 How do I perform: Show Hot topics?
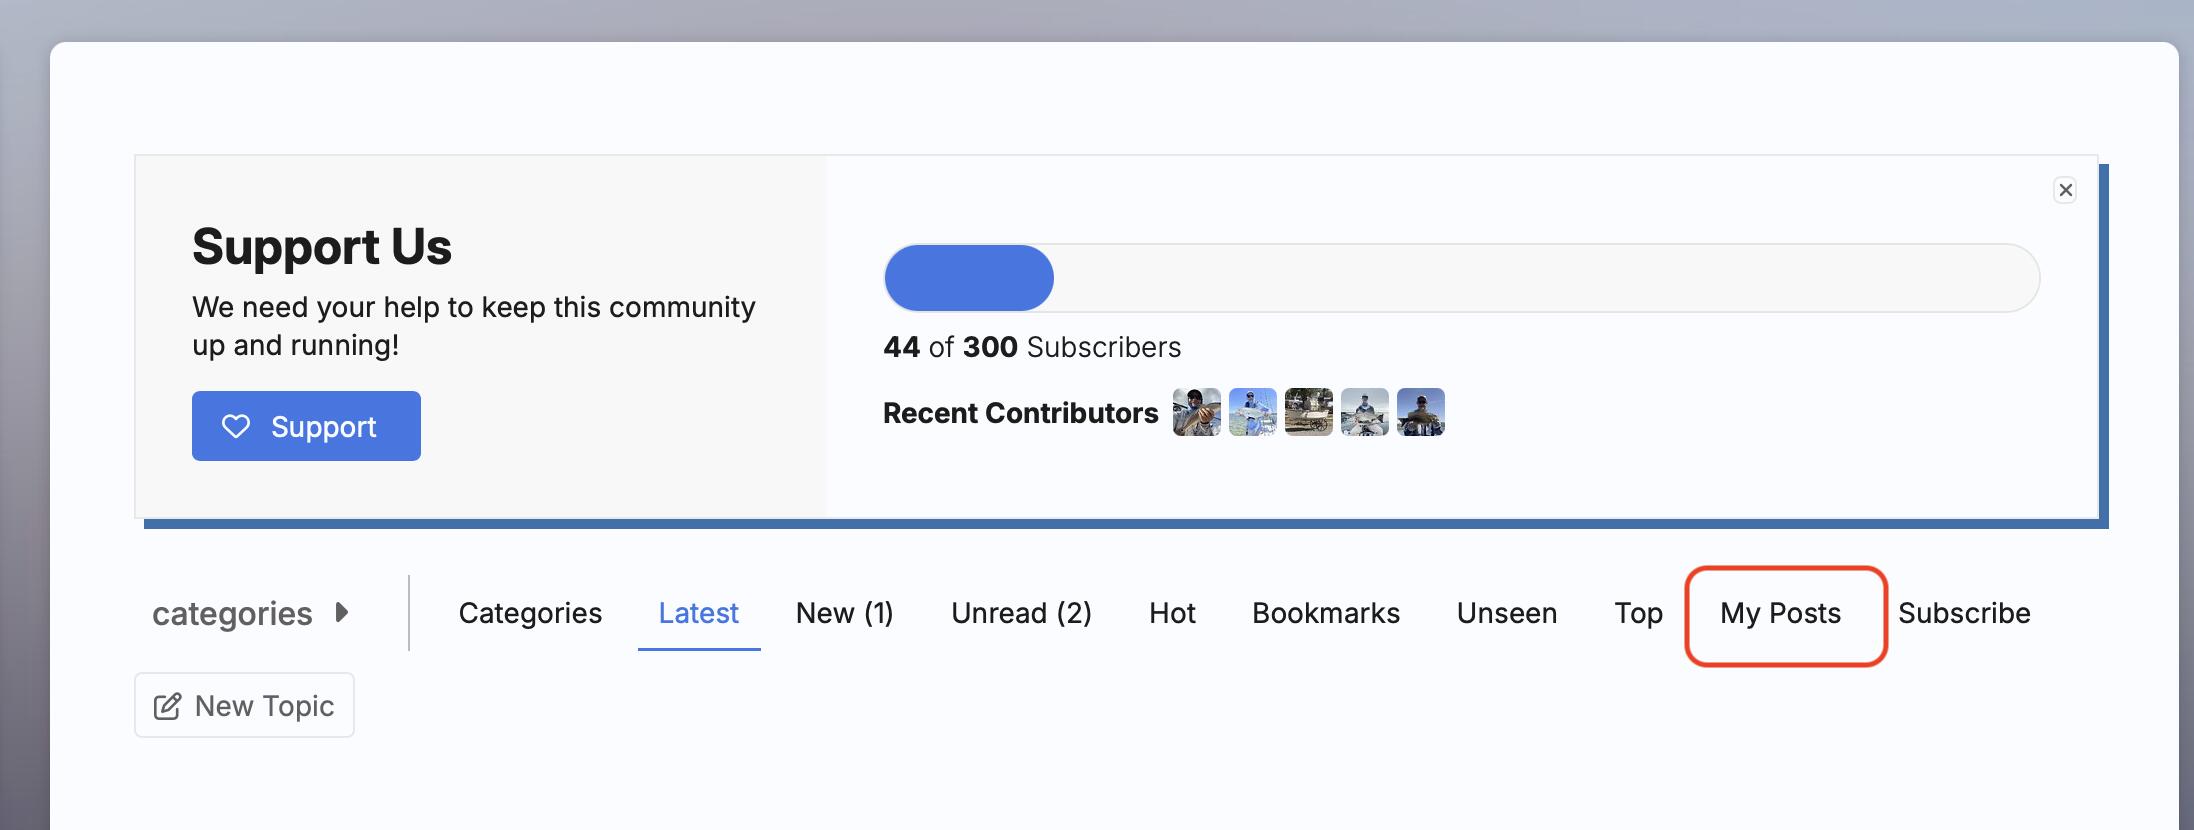[x=1172, y=613]
